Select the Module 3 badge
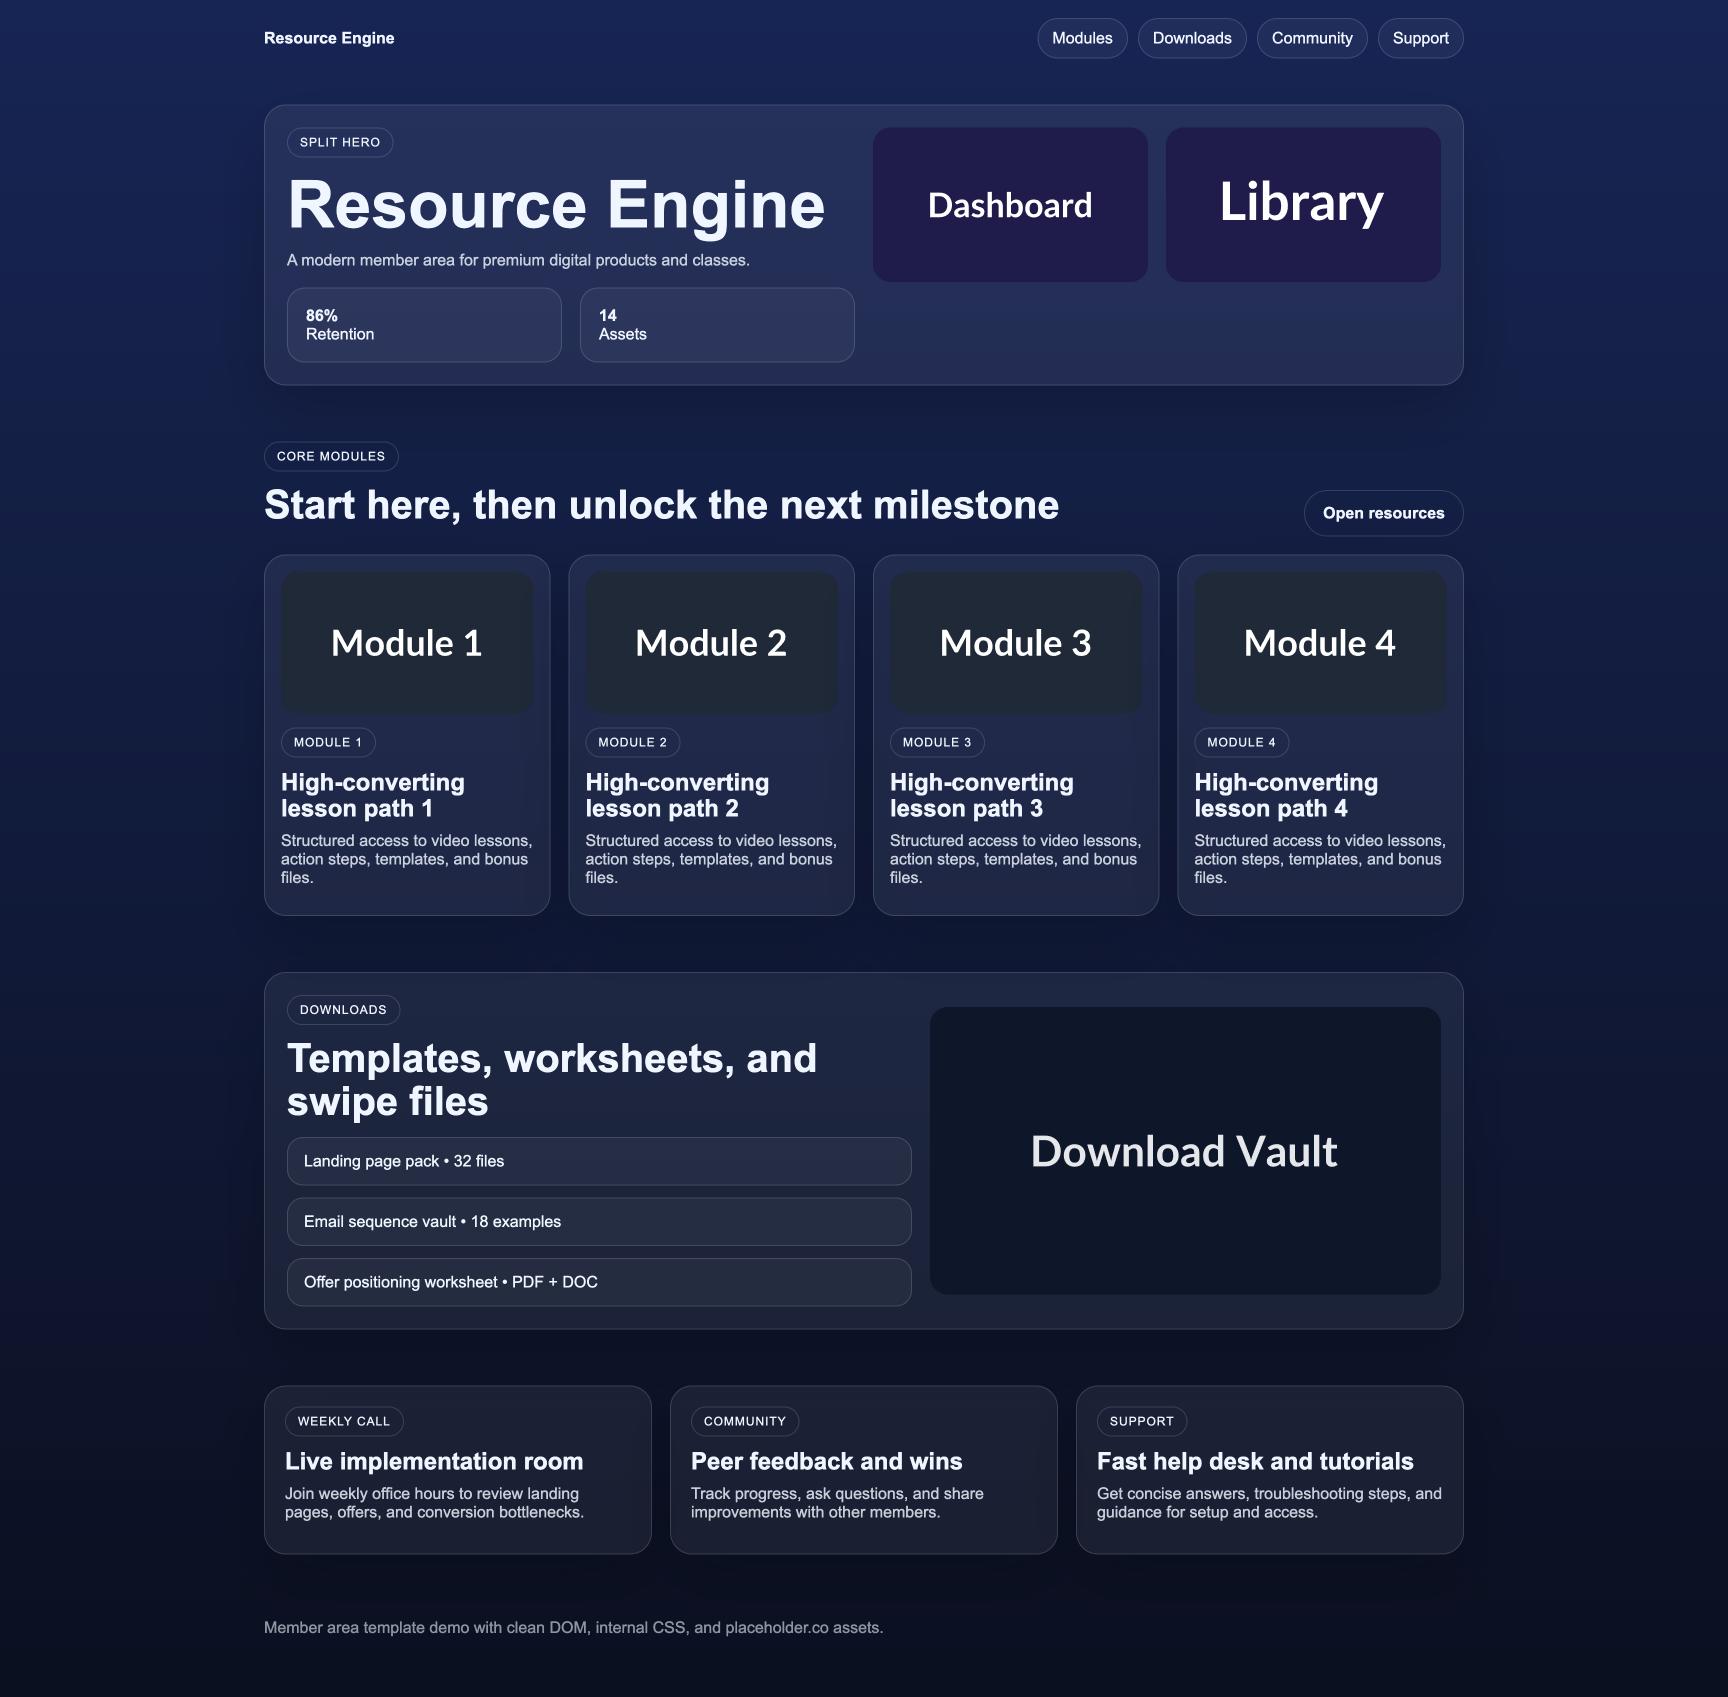 pyautogui.click(x=935, y=742)
